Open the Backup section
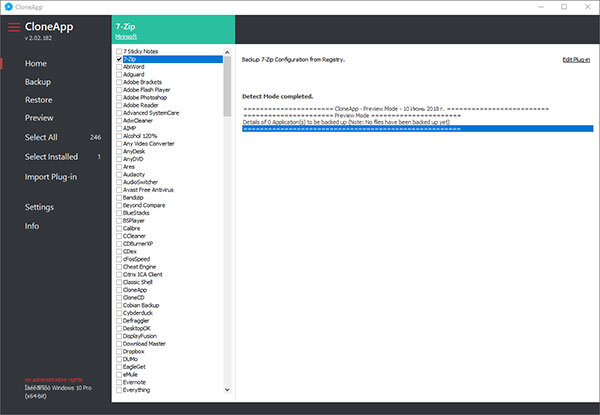 coord(38,82)
